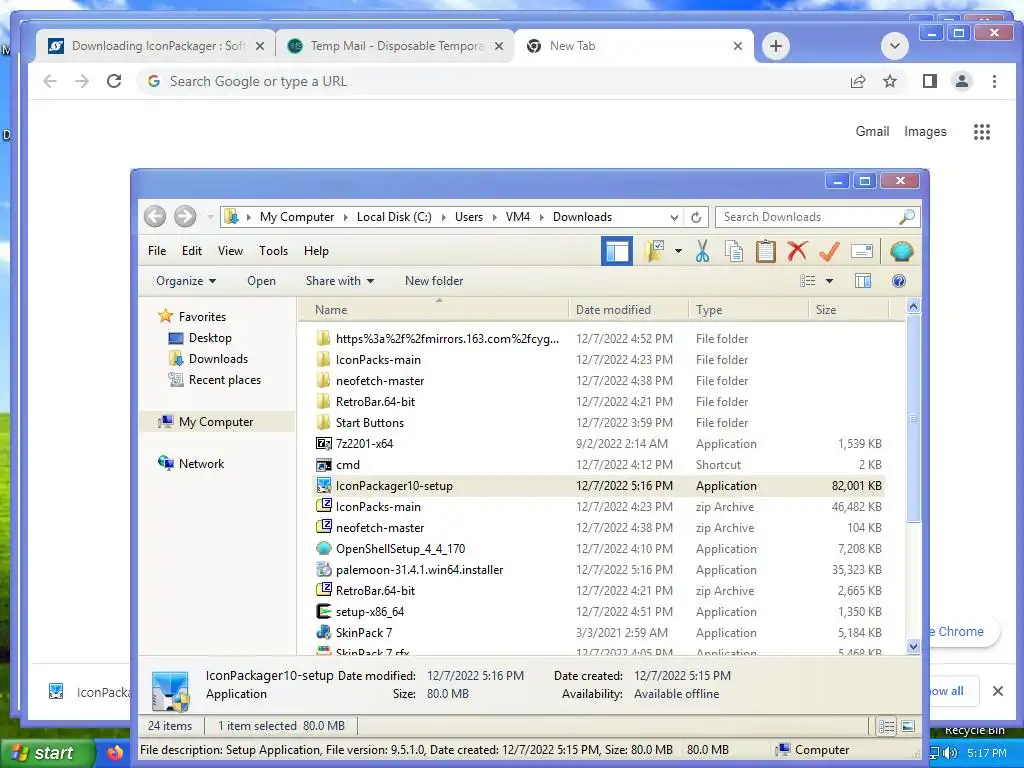This screenshot has height=768, width=1024.
Task: Switch to details view in status bar
Action: 887,726
